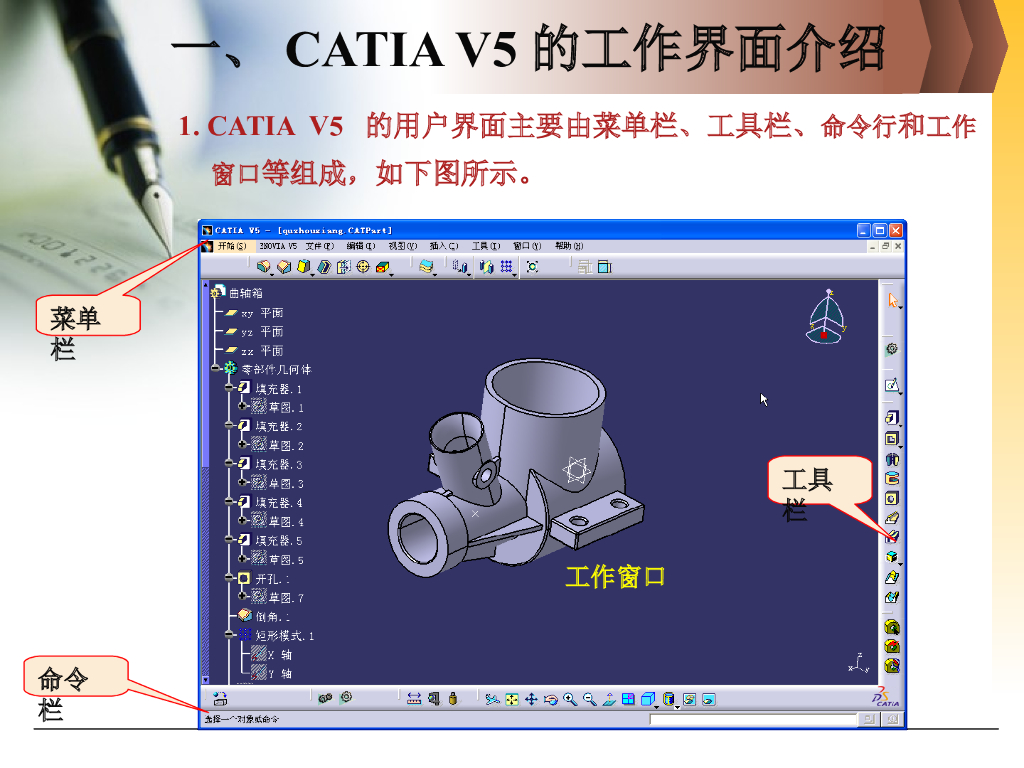Open the View Mode shading icon
1024x768 pixels.
coord(669,699)
